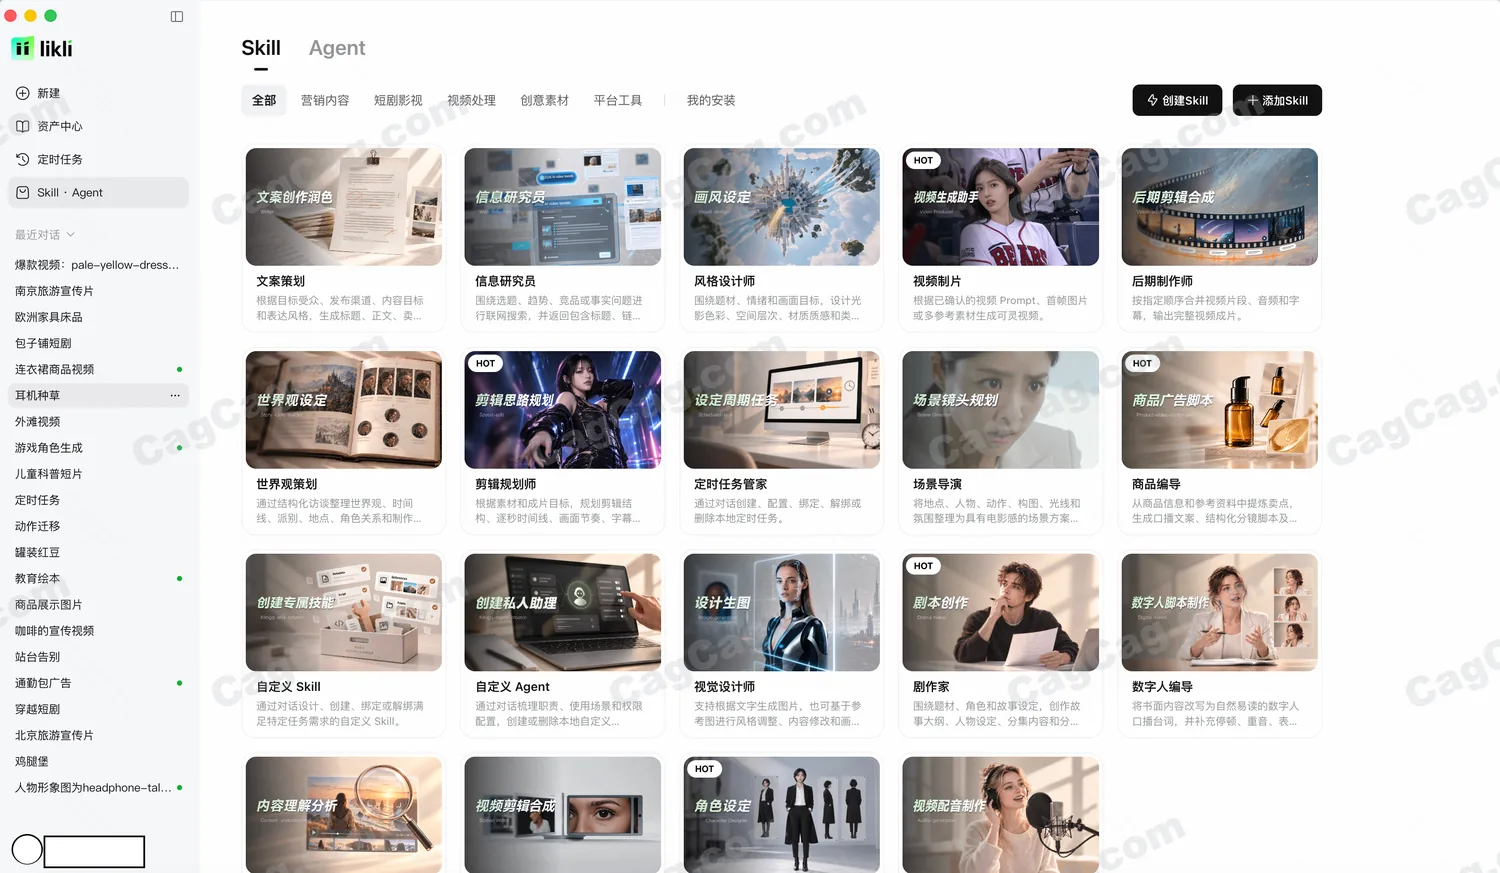Screen dimensions: 1500x873
Task: Open the 平台工具 filter
Action: click(617, 100)
